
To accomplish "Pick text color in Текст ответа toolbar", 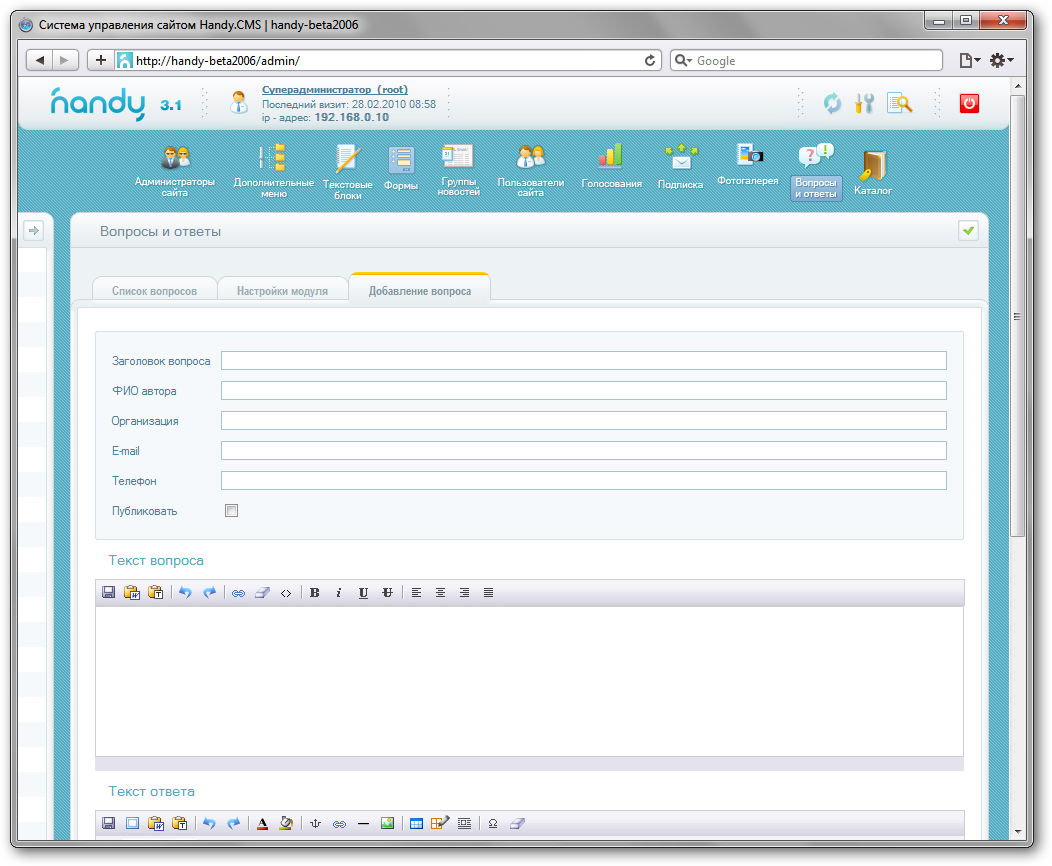I will [x=262, y=824].
